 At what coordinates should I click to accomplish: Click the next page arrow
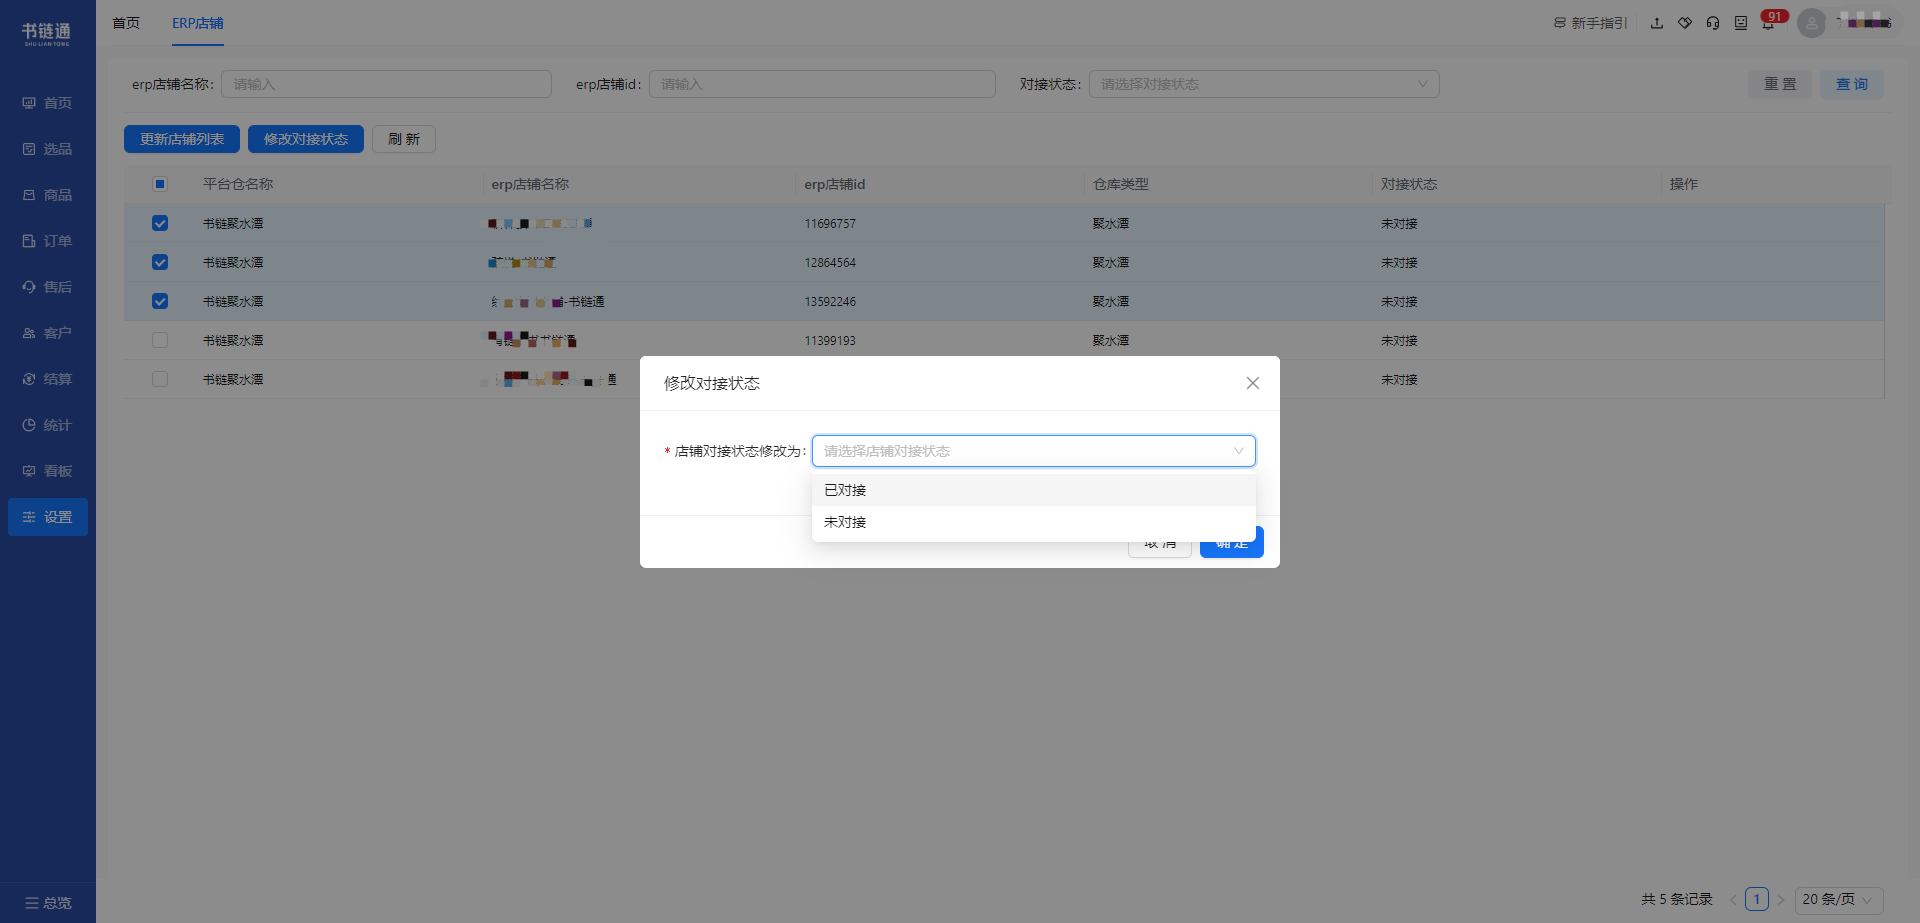click(x=1781, y=899)
